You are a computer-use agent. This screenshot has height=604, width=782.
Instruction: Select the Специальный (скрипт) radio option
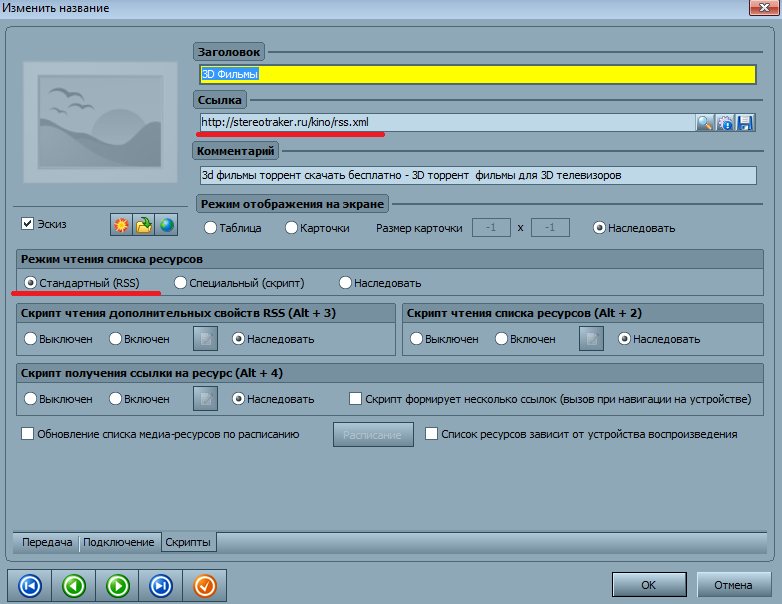tap(181, 283)
